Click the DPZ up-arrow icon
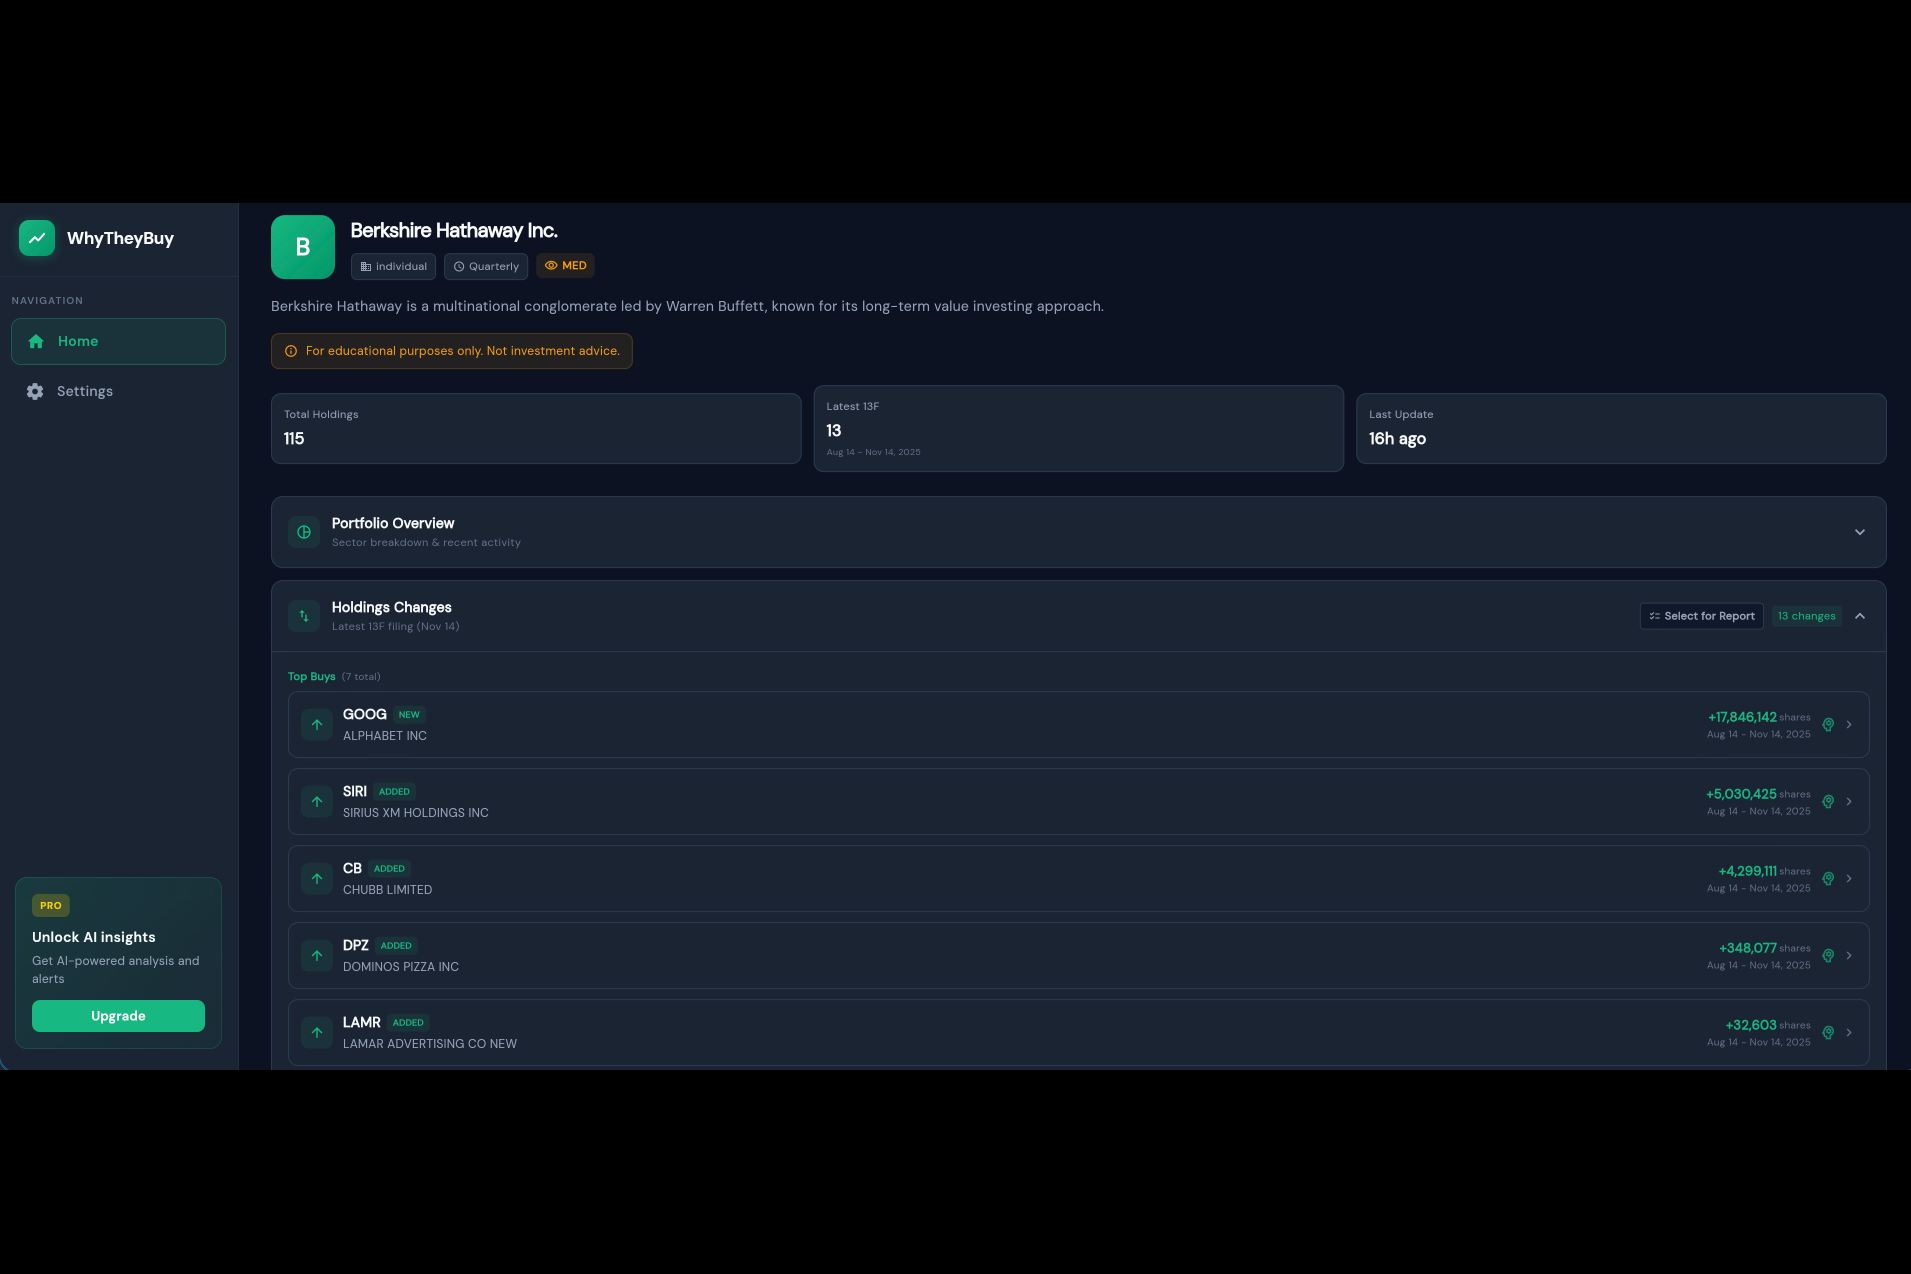The width and height of the screenshot is (1911, 1274). pyautogui.click(x=317, y=956)
